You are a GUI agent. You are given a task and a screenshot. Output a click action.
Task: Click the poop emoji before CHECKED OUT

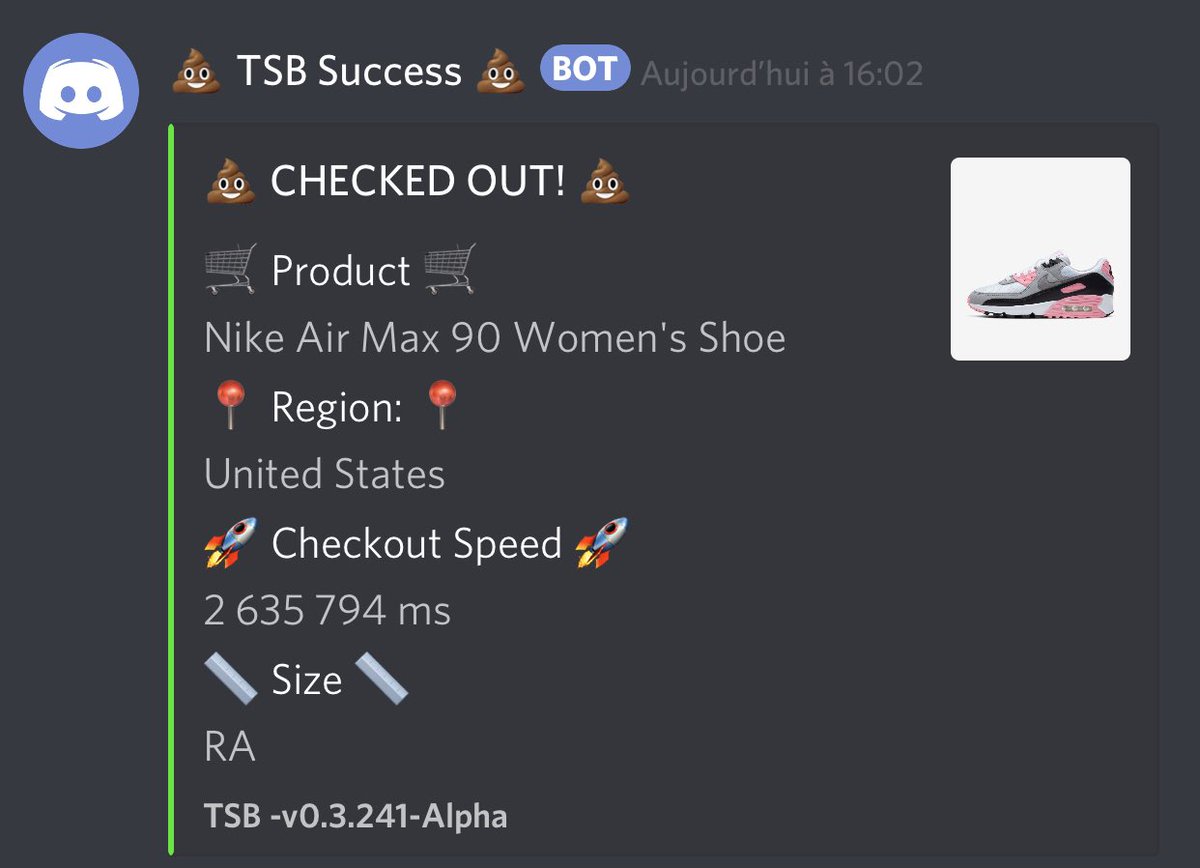click(x=230, y=182)
